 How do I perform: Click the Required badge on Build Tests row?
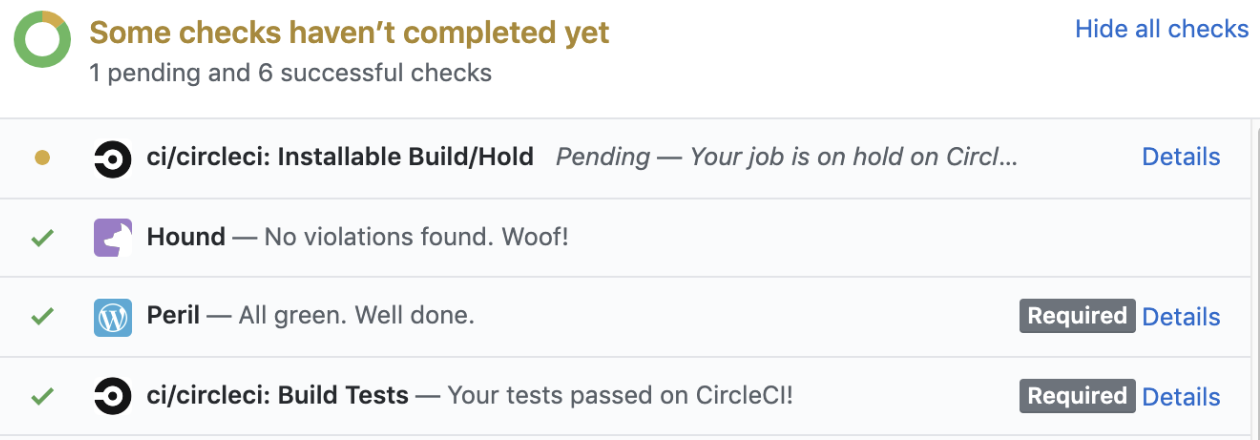pyautogui.click(x=1077, y=396)
